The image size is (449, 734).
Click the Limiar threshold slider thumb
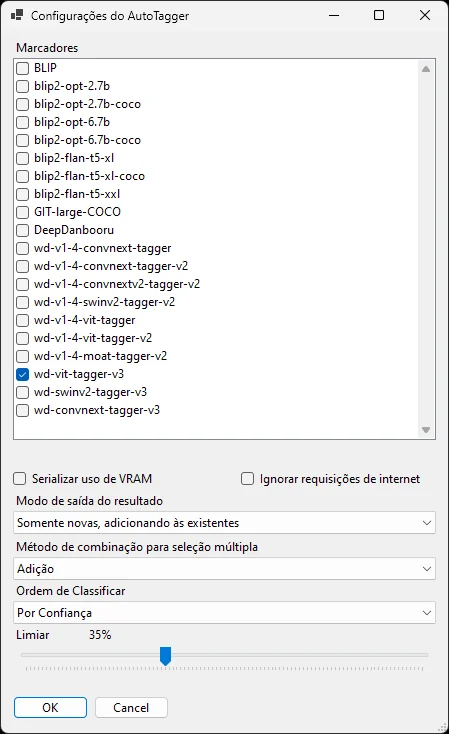(x=165, y=656)
